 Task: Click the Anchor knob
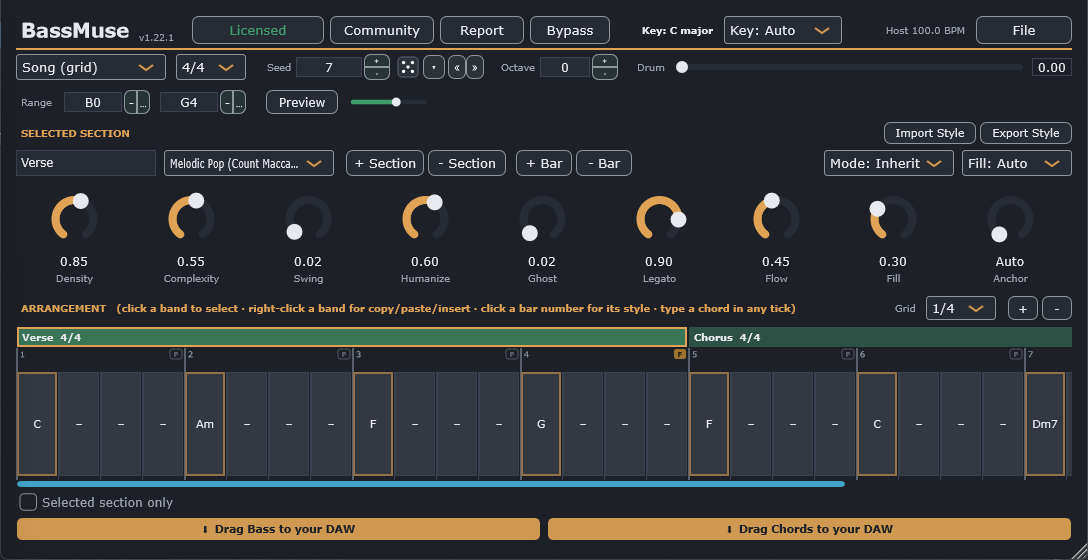click(x=1010, y=219)
